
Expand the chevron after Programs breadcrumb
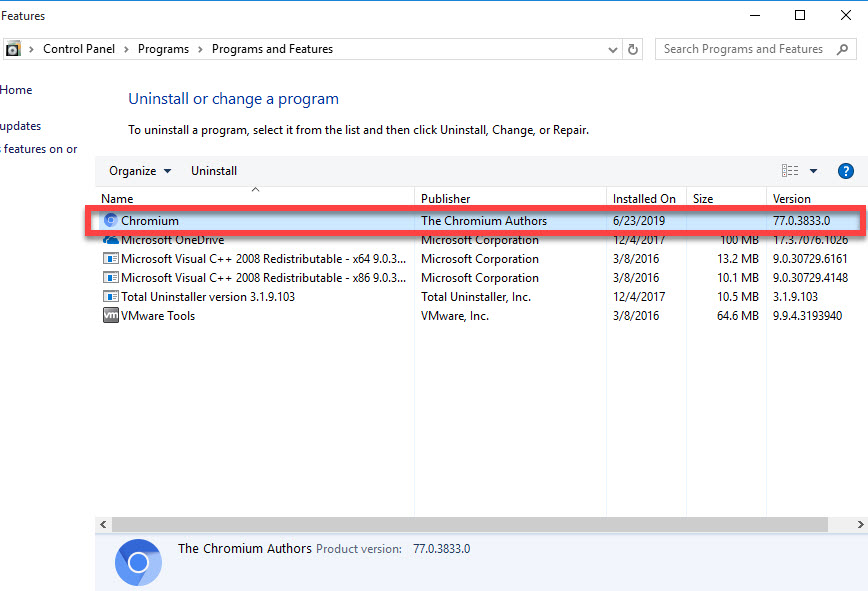pos(200,49)
